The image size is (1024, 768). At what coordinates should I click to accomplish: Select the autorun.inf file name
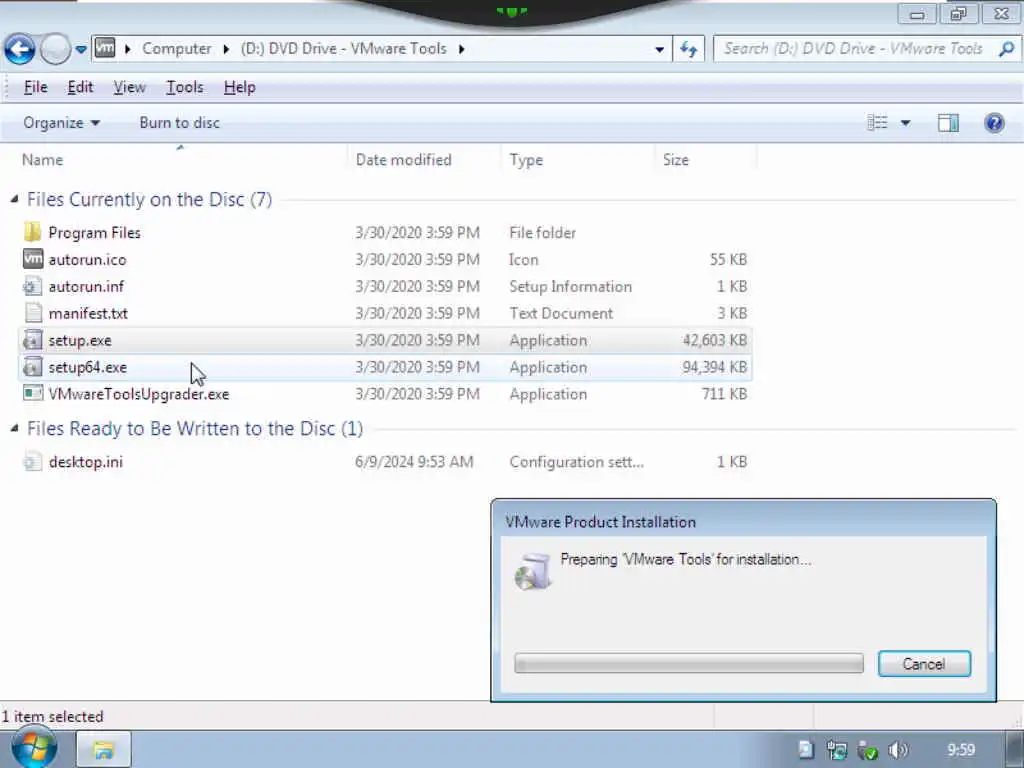tap(86, 287)
